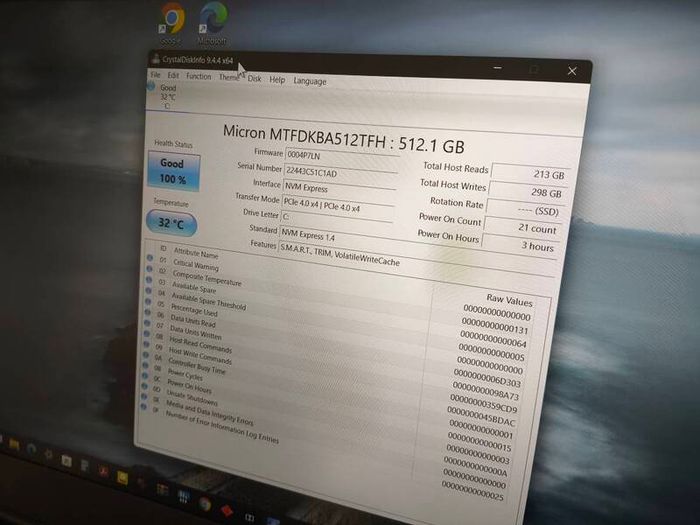The image size is (700, 525).
Task: Click Total Host Writes value 298 GB
Action: [x=527, y=192]
